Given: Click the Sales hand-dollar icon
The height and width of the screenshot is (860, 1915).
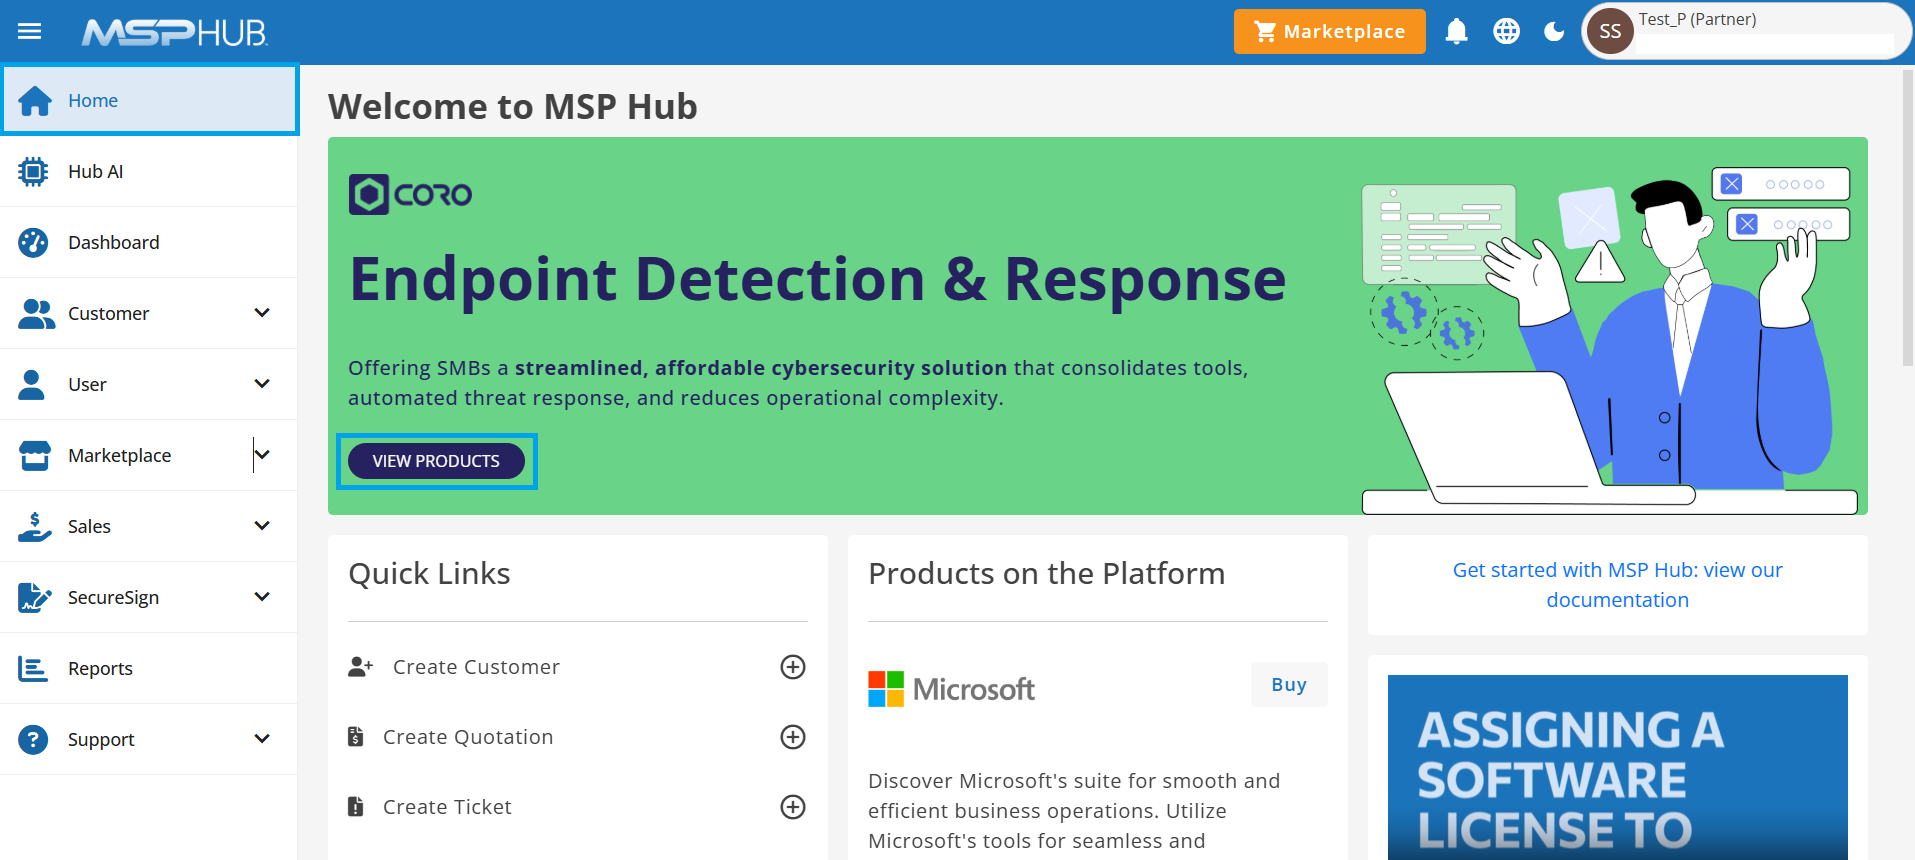Looking at the screenshot, I should [34, 526].
